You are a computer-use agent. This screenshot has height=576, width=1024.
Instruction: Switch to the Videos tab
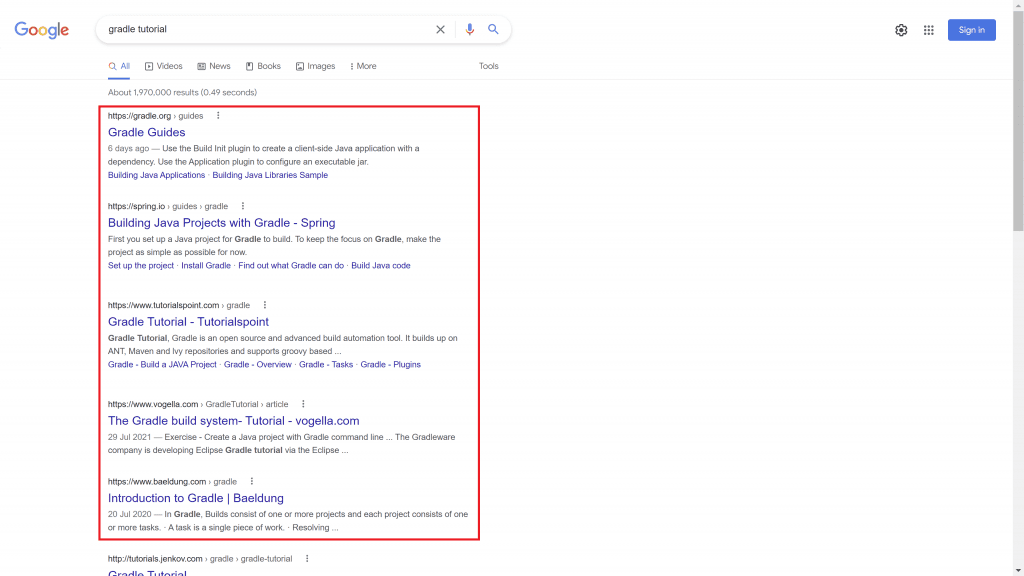pyautogui.click(x=164, y=66)
